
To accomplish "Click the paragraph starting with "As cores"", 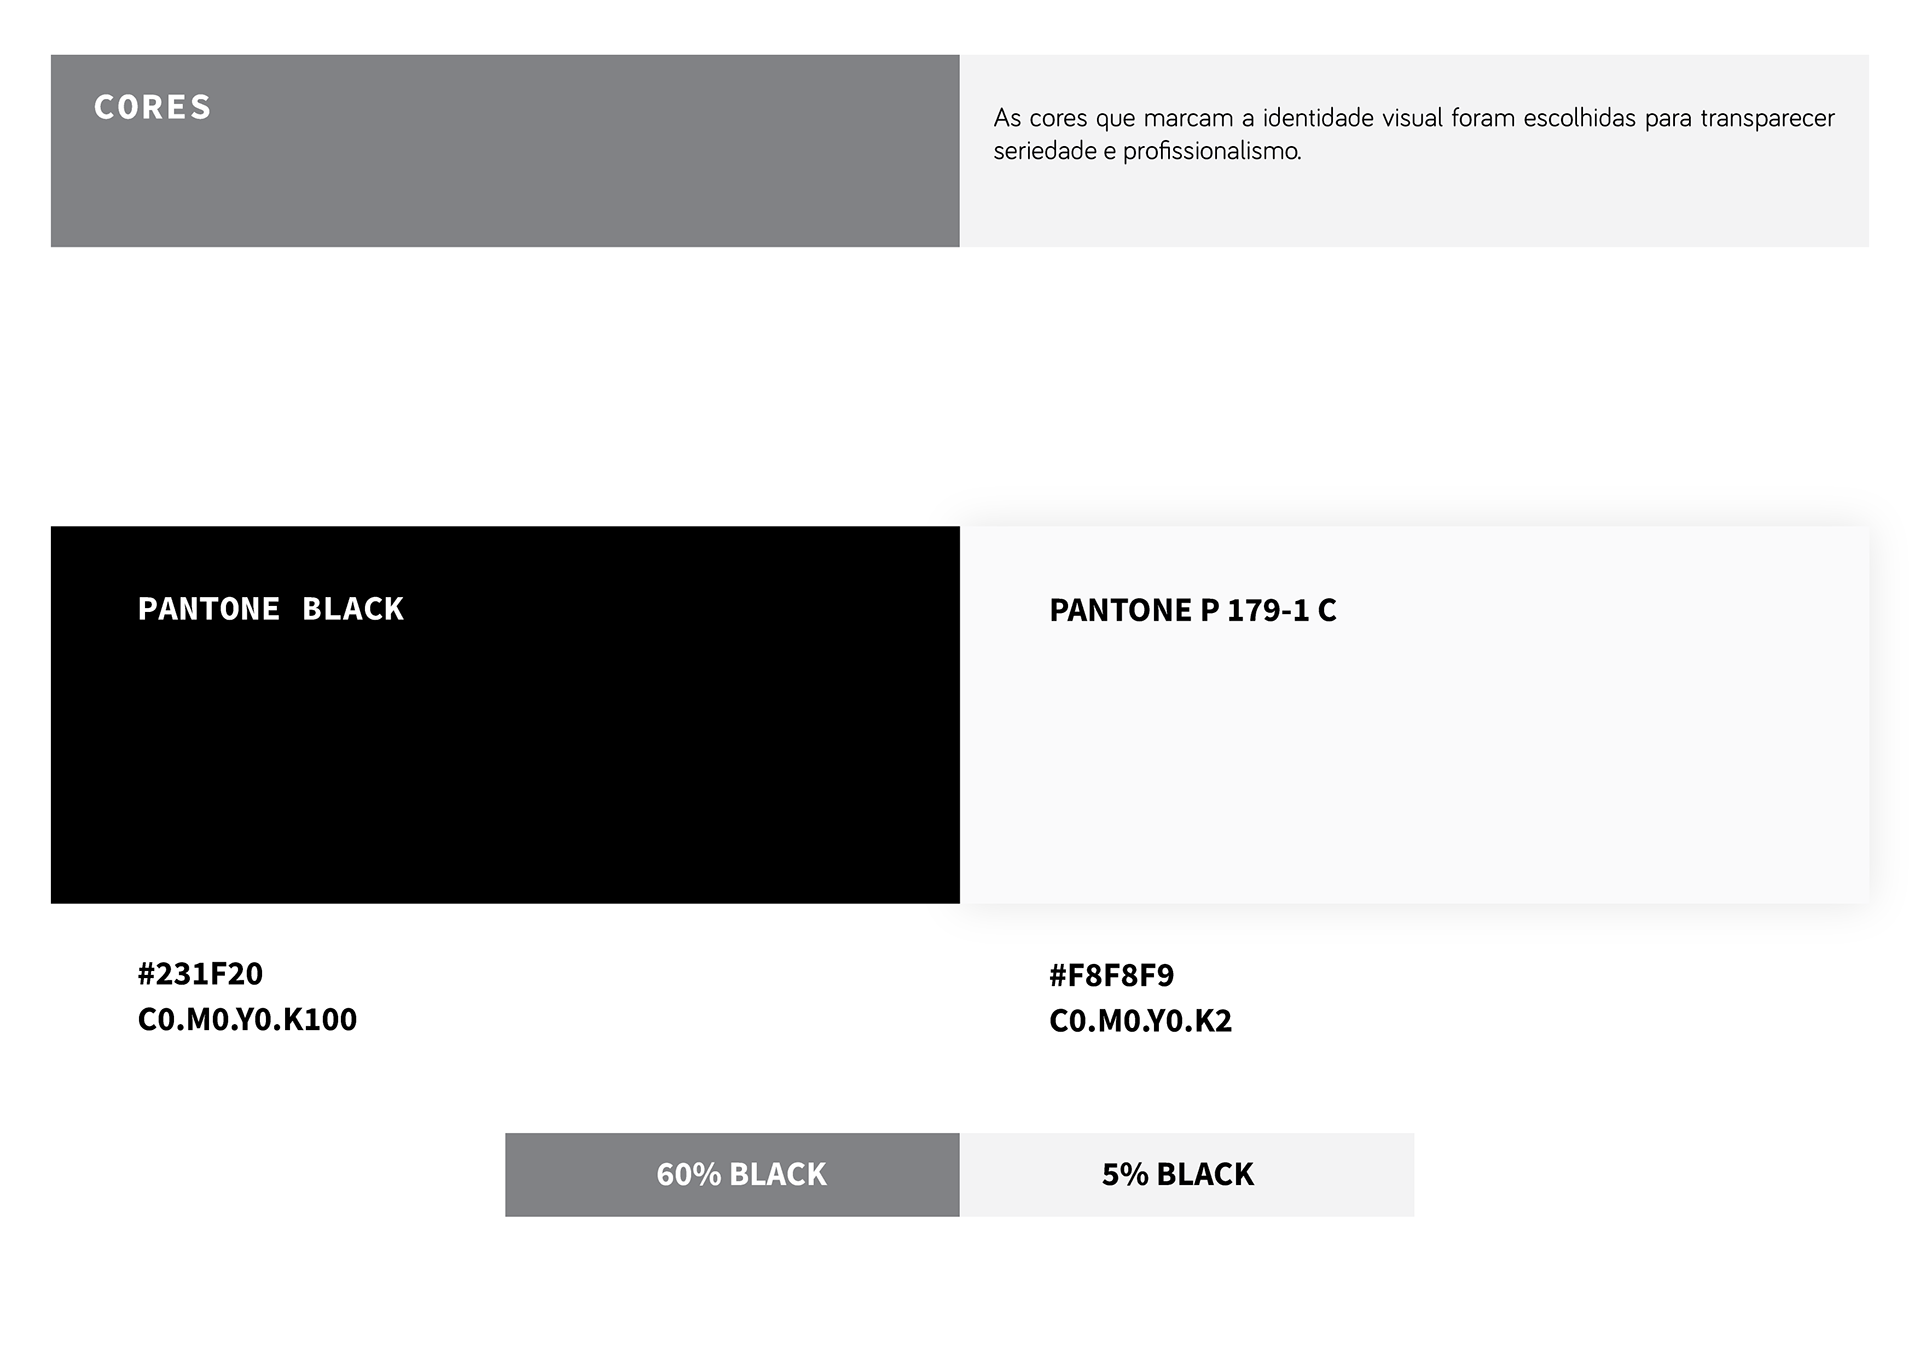I will pos(1413,134).
